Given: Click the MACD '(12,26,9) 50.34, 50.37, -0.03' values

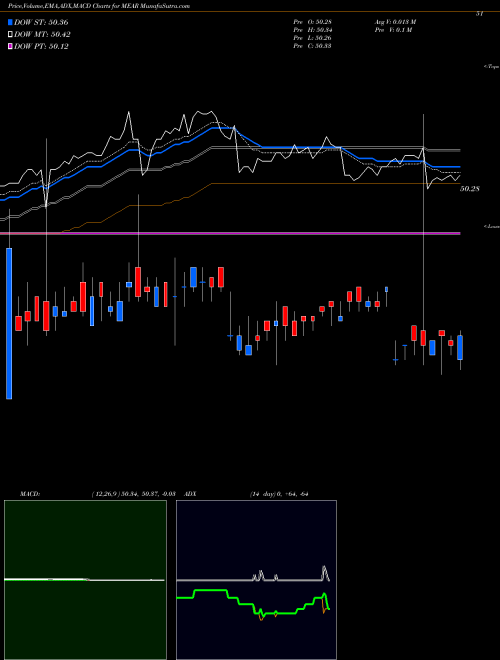Looking at the screenshot, I should click(x=133, y=494).
